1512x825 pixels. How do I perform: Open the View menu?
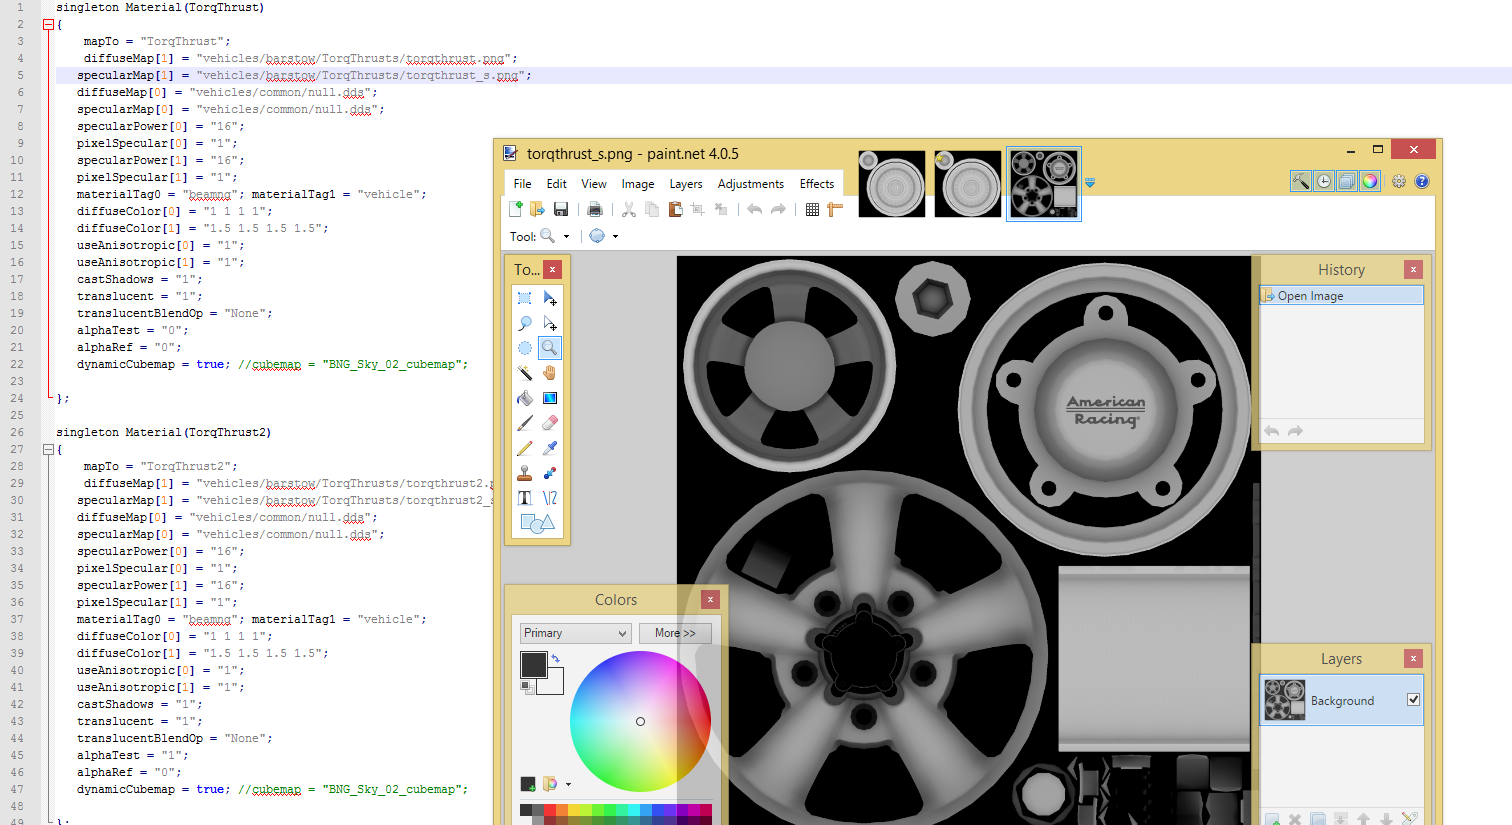click(x=594, y=184)
